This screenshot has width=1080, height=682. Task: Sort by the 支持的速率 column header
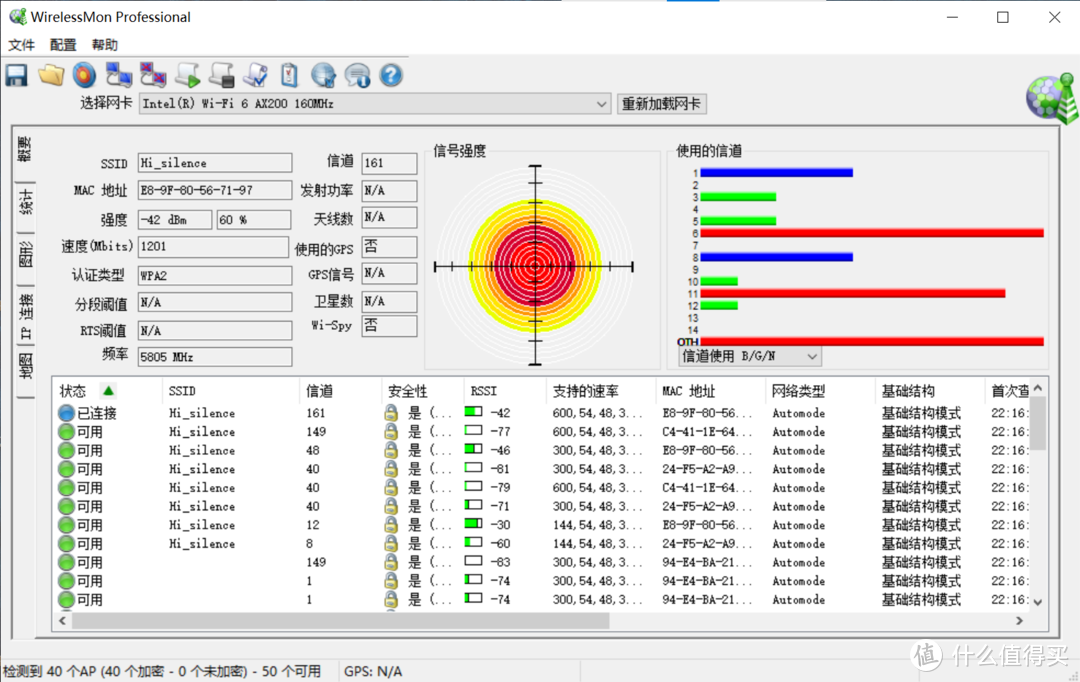point(601,391)
